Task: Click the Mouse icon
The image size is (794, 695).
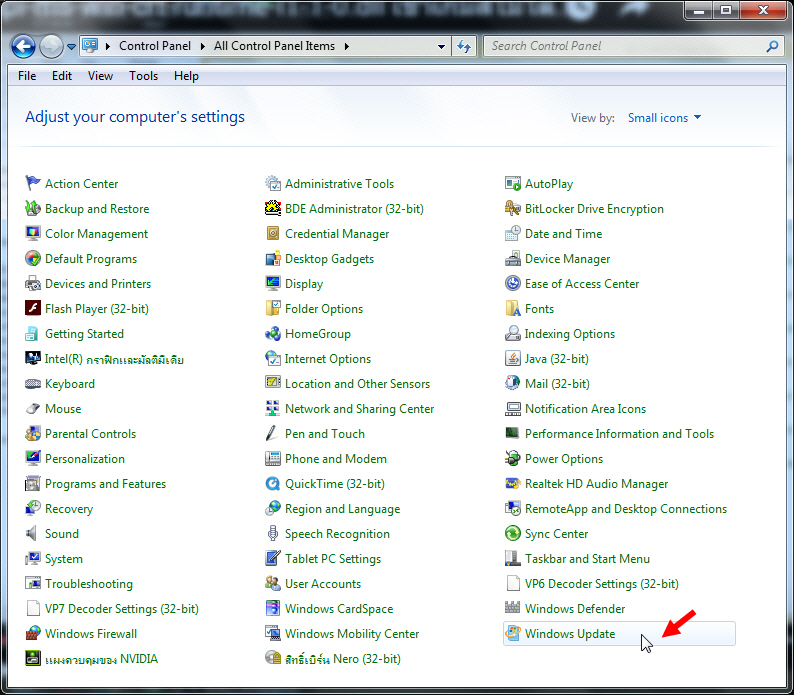Action: click(x=33, y=408)
